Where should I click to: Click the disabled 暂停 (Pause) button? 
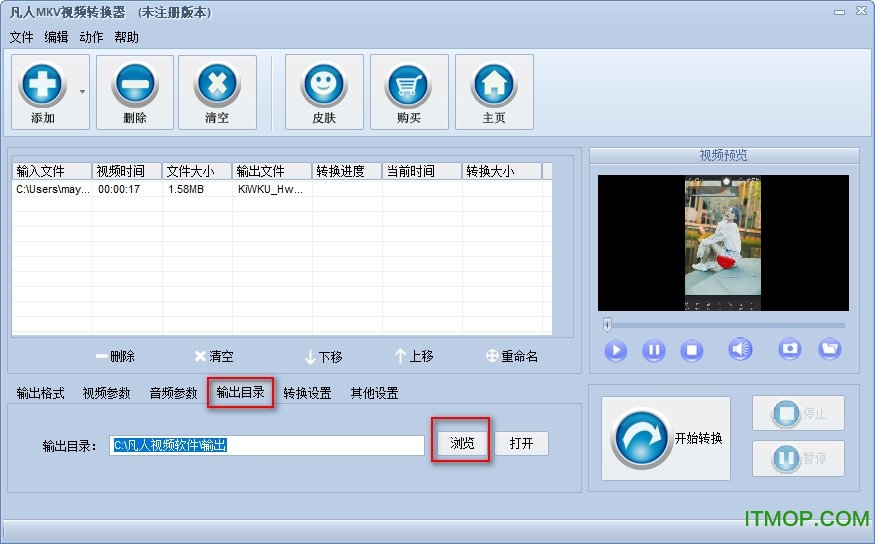[x=798, y=458]
